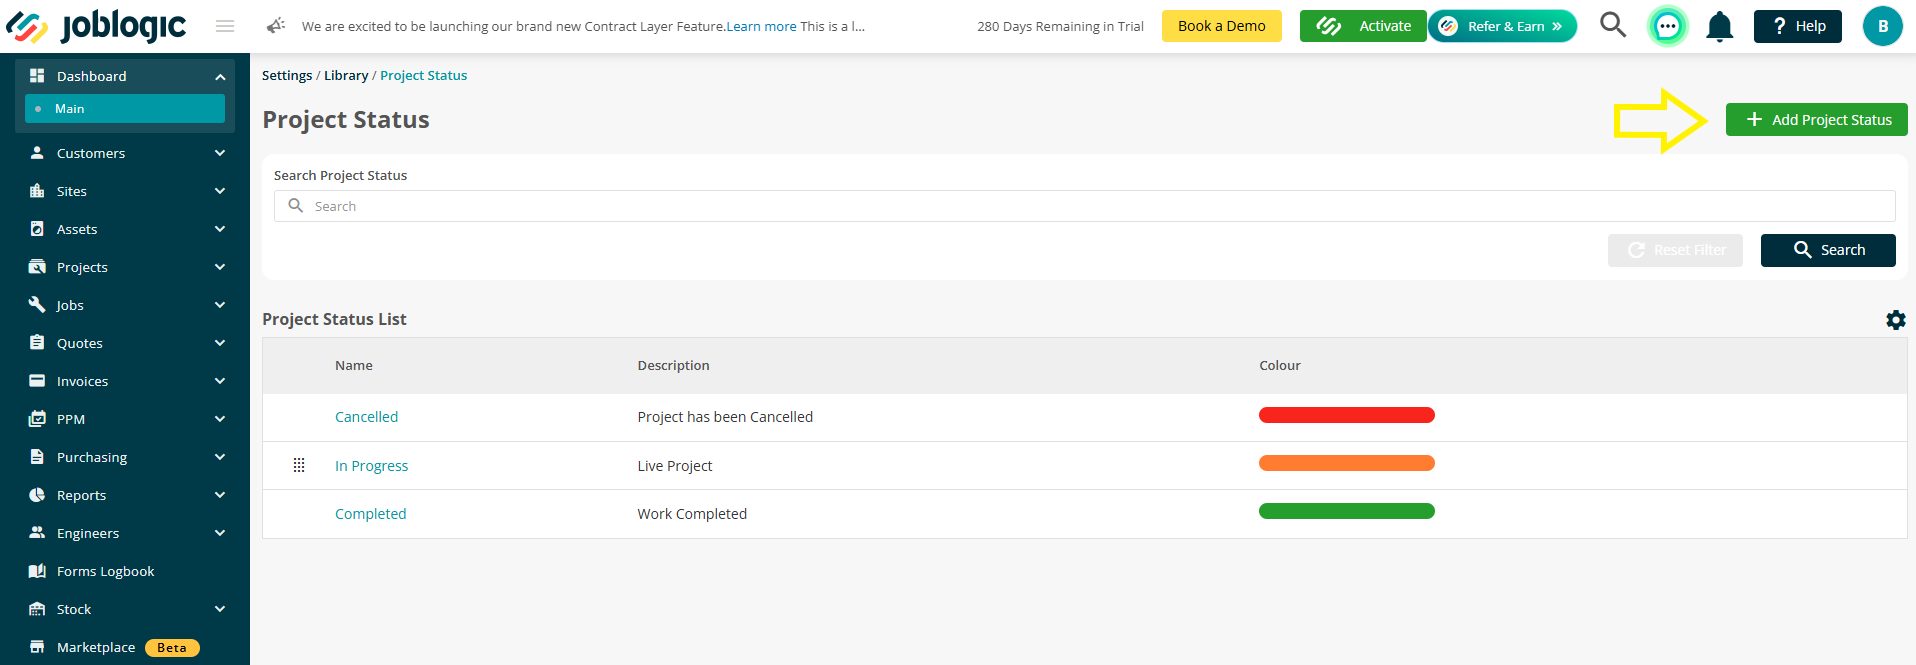Open the Purchasing menu label
The height and width of the screenshot is (665, 1916).
click(x=92, y=457)
